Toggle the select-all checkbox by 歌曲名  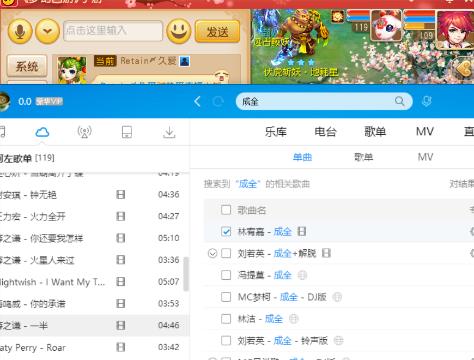226,210
